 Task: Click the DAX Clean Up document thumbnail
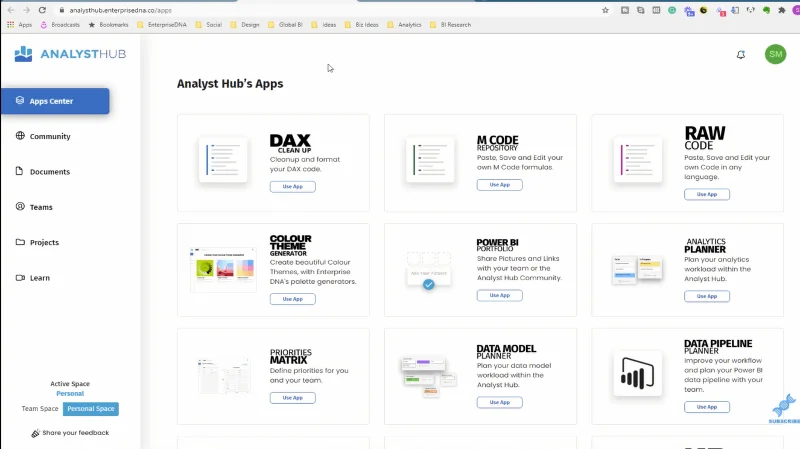coord(223,160)
